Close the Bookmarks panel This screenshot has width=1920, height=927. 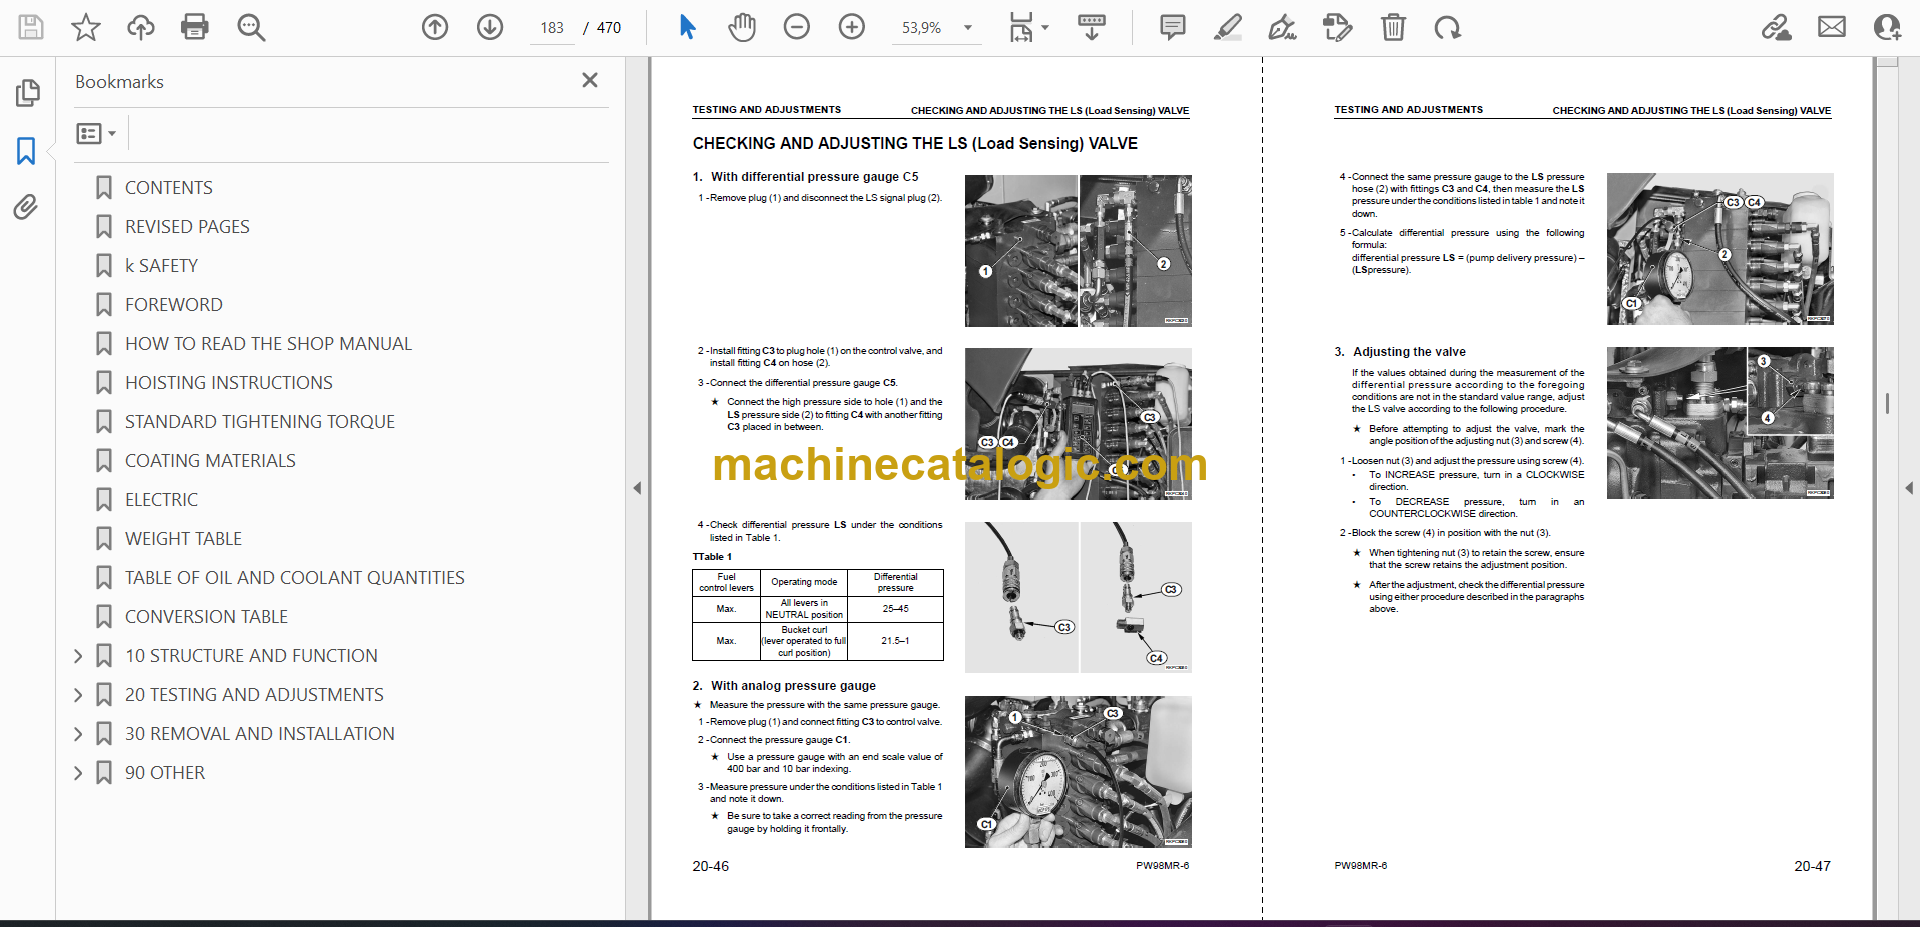590,80
